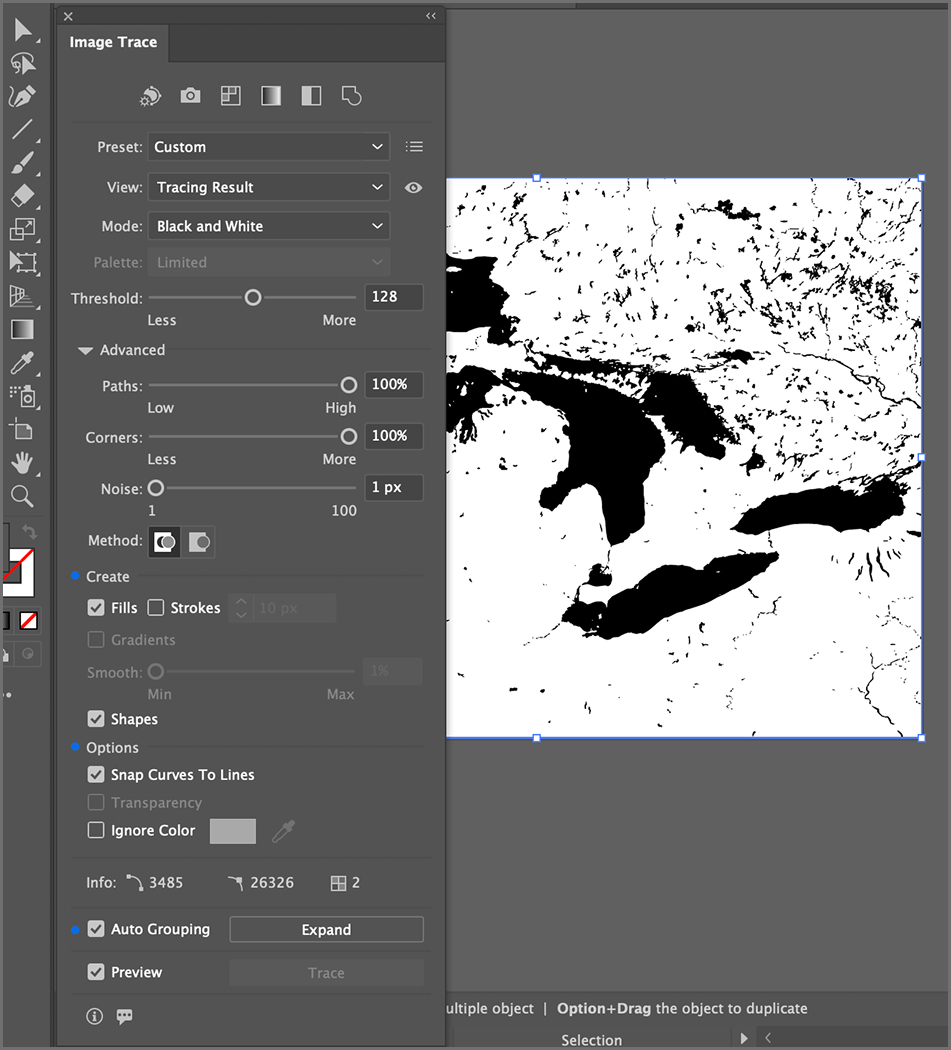Select the Pen tool
This screenshot has width=951, height=1050.
pos(24,96)
